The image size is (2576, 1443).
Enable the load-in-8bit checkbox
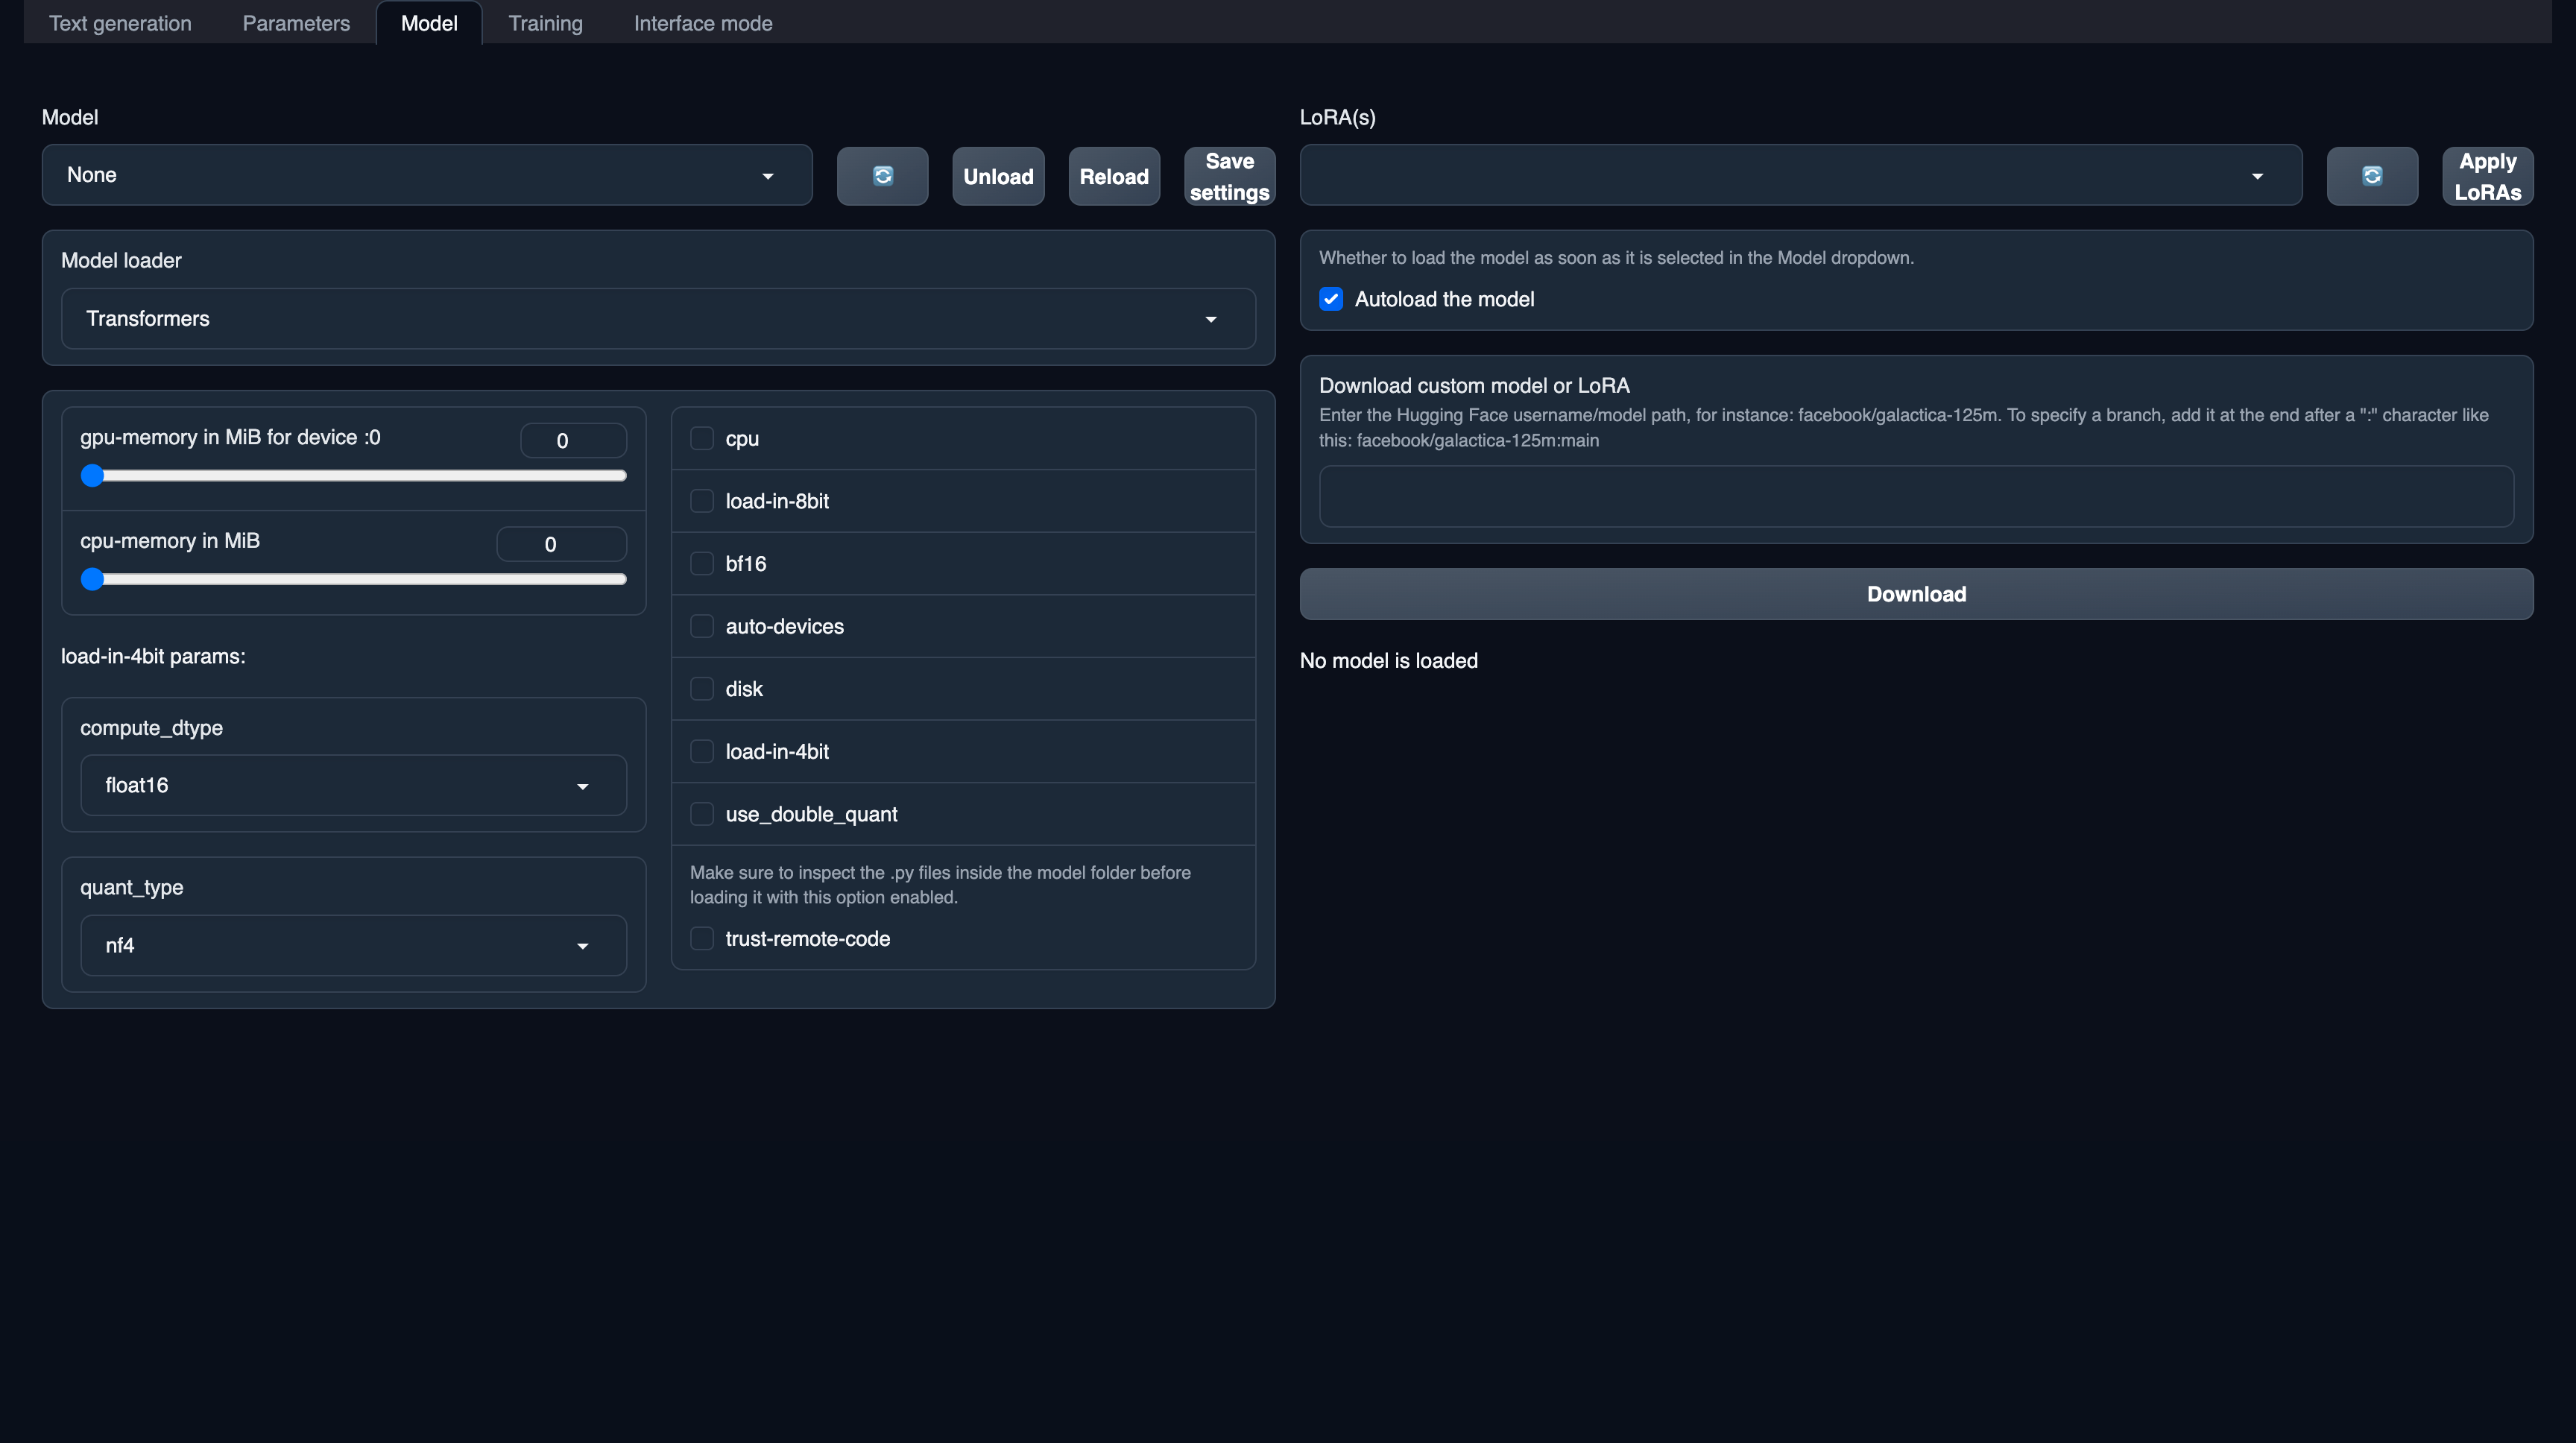(702, 501)
